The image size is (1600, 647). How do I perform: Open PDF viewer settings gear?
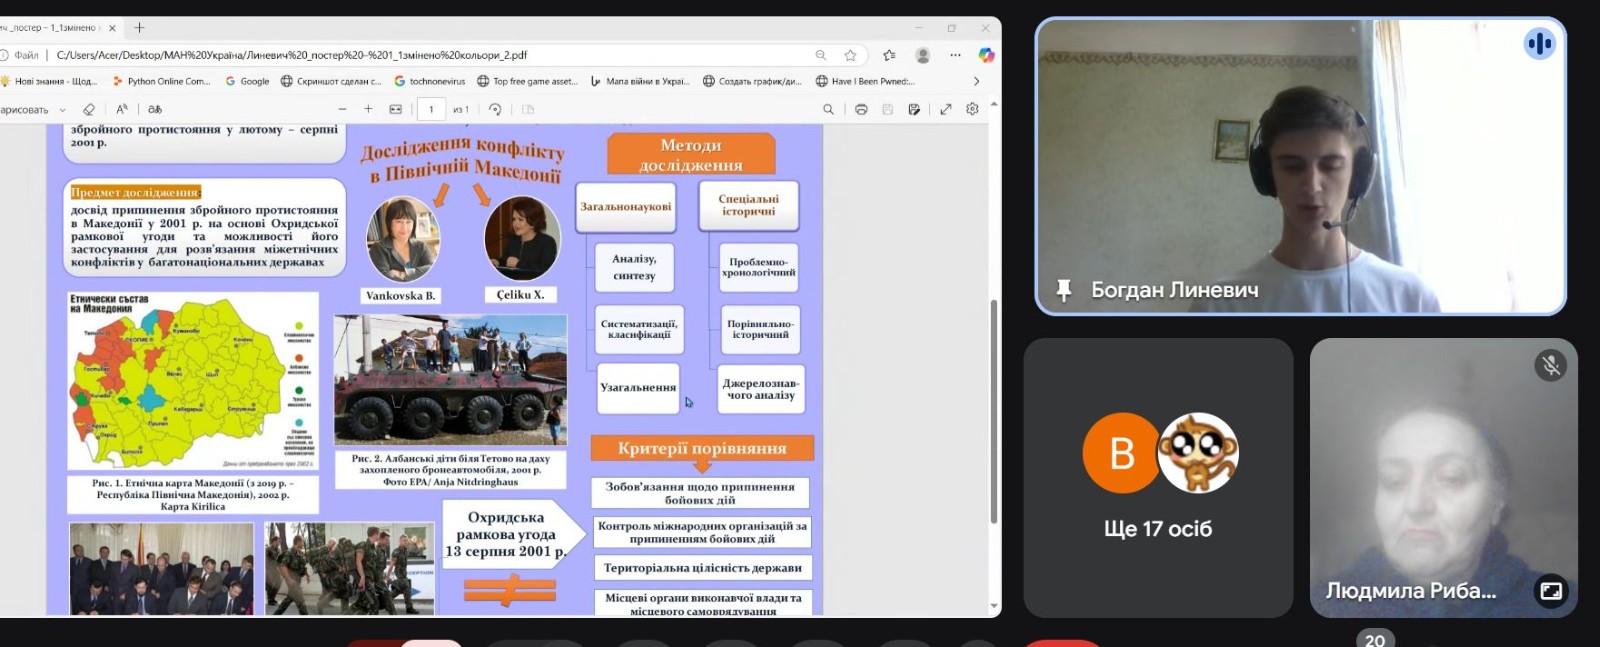(972, 109)
